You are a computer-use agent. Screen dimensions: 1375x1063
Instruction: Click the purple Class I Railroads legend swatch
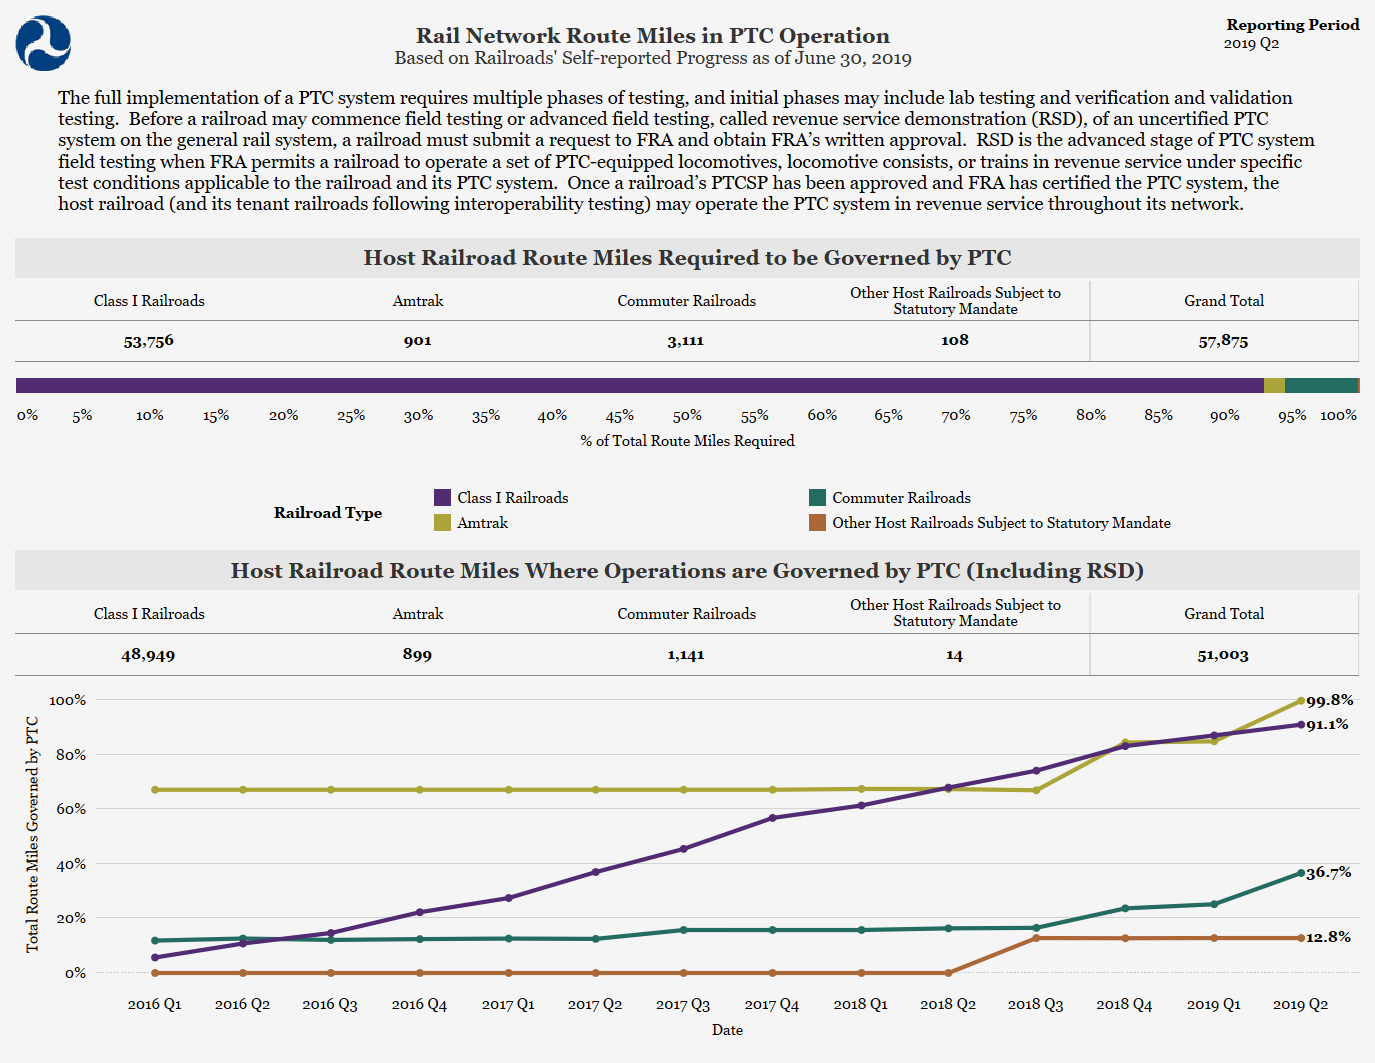coord(442,497)
